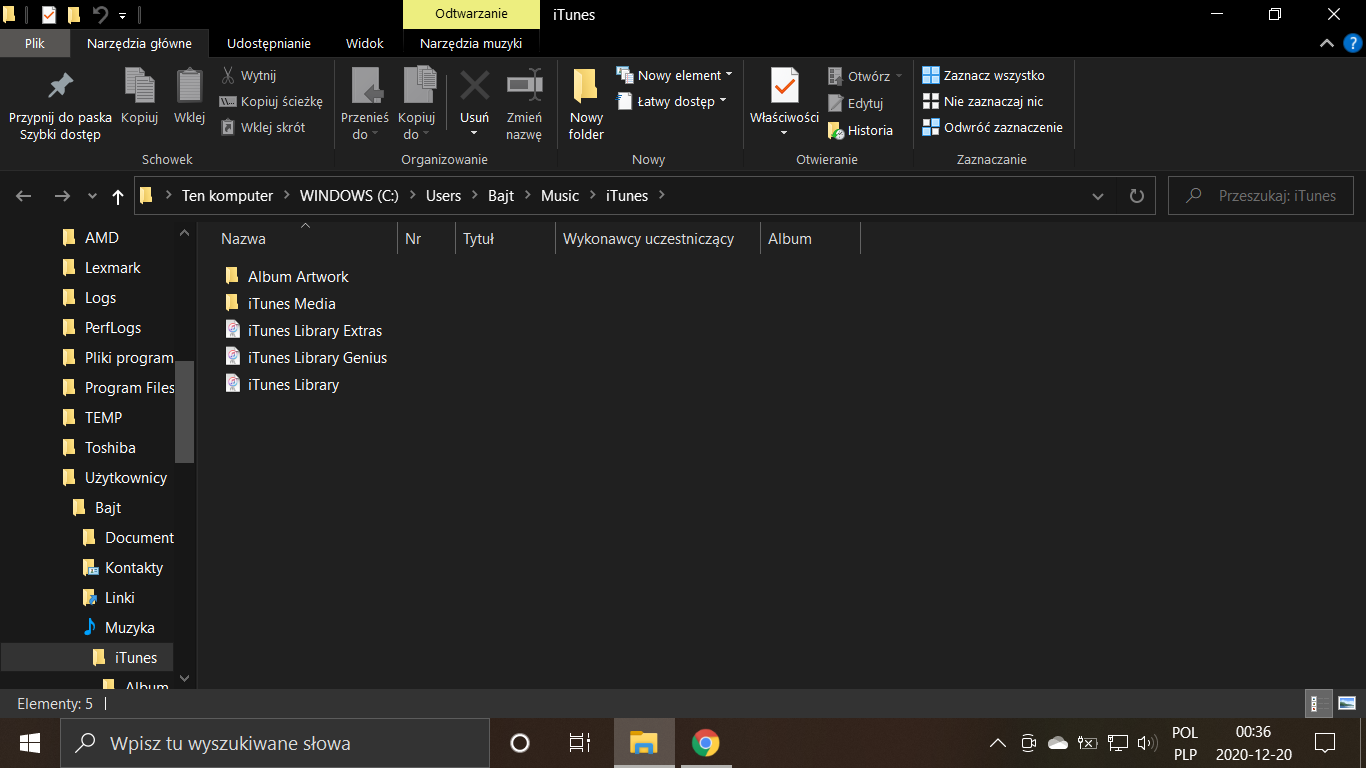Open the Help question mark icon
The height and width of the screenshot is (768, 1366).
pos(1352,43)
